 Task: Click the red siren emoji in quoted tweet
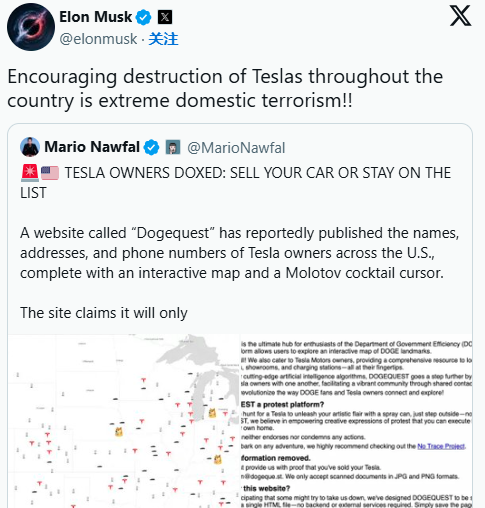point(30,173)
